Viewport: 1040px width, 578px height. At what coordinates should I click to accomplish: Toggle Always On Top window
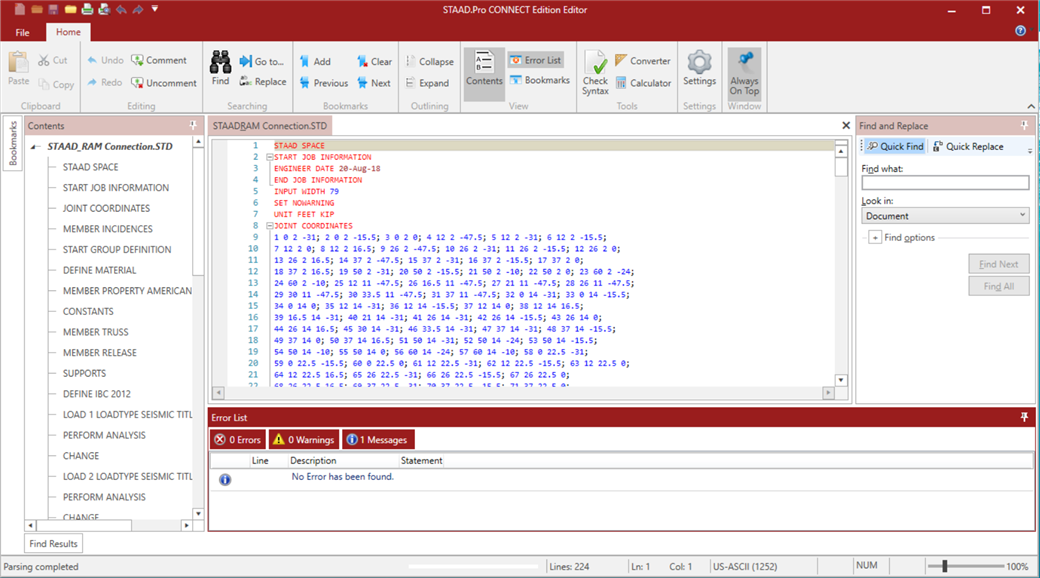744,73
